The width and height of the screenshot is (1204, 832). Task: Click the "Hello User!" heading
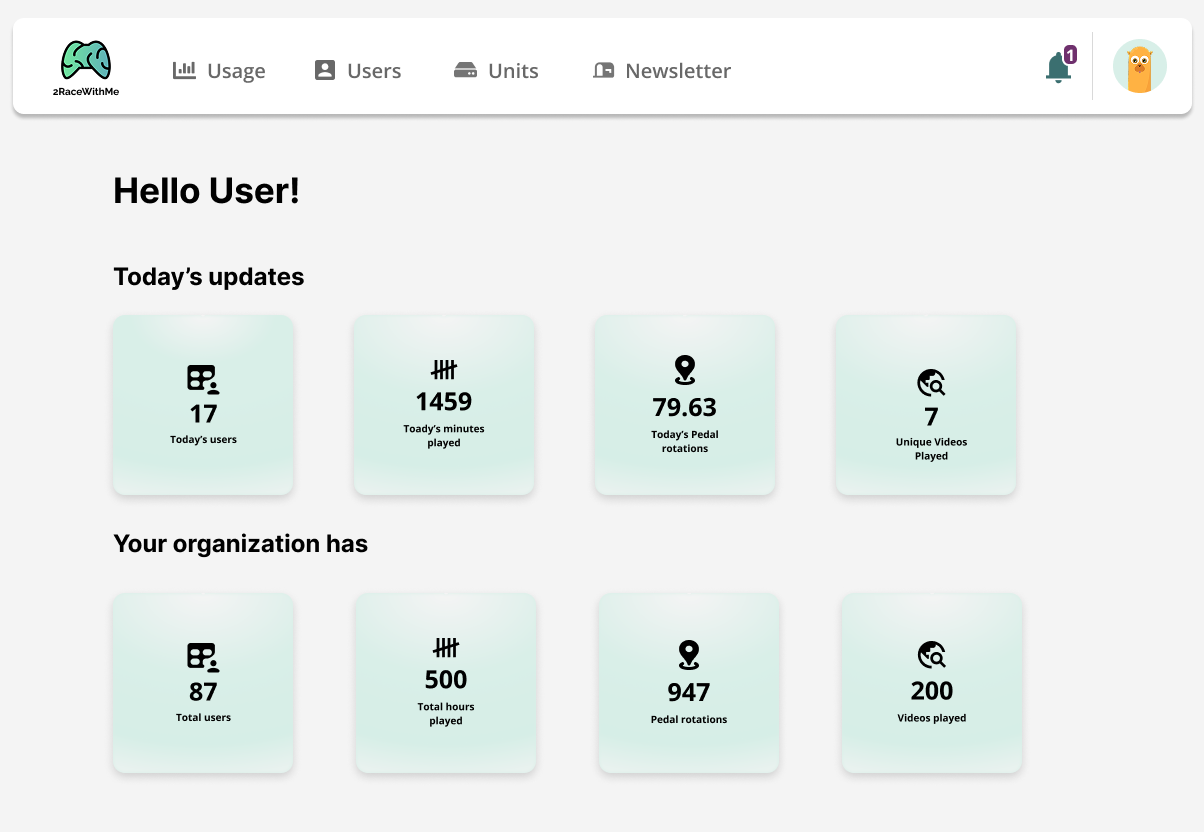[x=207, y=190]
